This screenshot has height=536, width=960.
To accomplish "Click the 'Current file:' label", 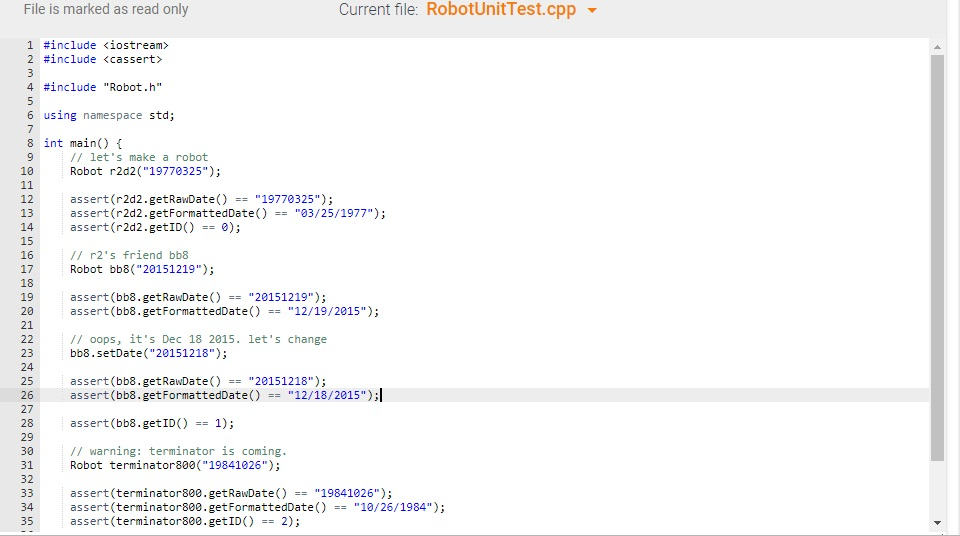I will pos(378,10).
